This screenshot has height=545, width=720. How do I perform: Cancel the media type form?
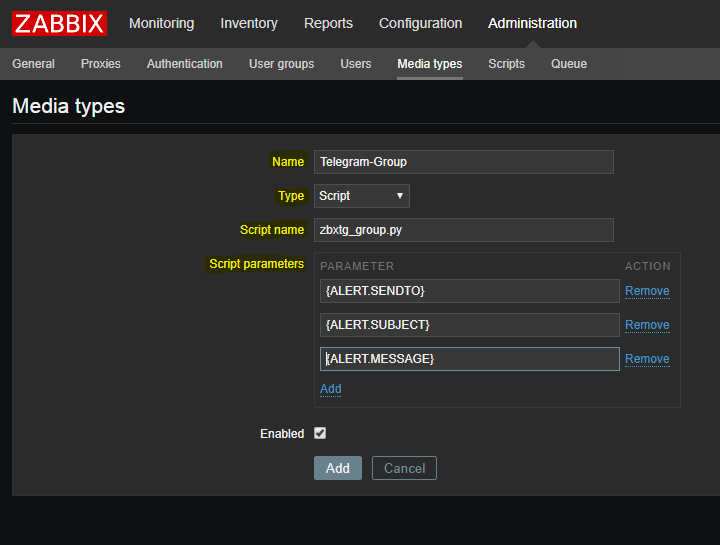click(x=404, y=468)
